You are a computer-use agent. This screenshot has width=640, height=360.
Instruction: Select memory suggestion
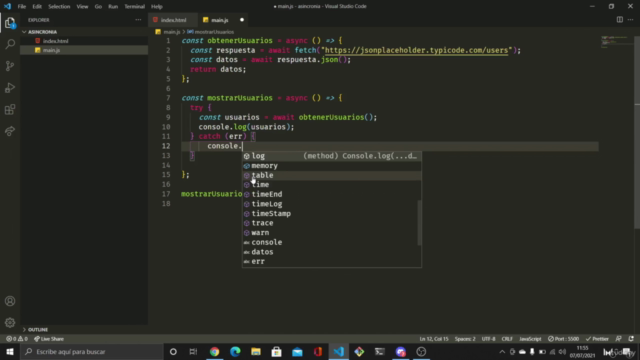331,166
